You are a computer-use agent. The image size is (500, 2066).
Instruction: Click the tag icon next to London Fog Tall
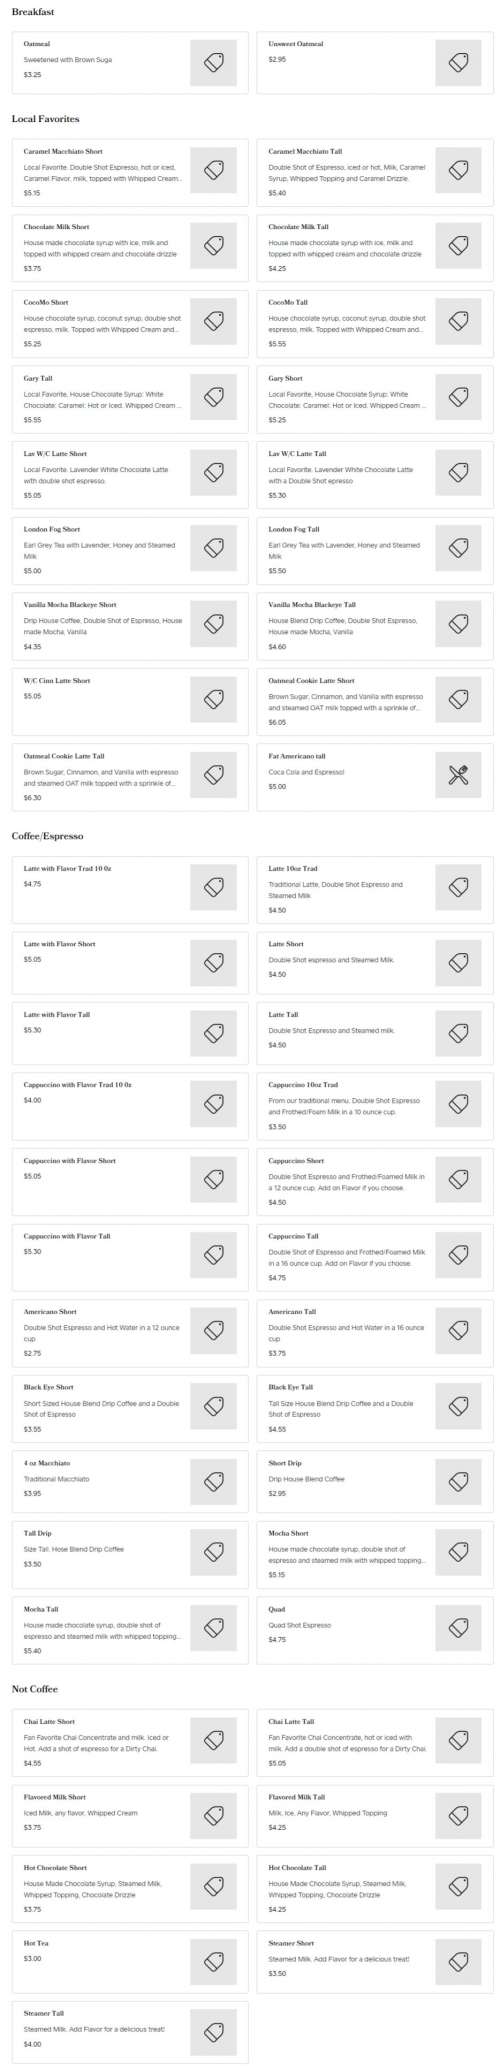pos(458,548)
